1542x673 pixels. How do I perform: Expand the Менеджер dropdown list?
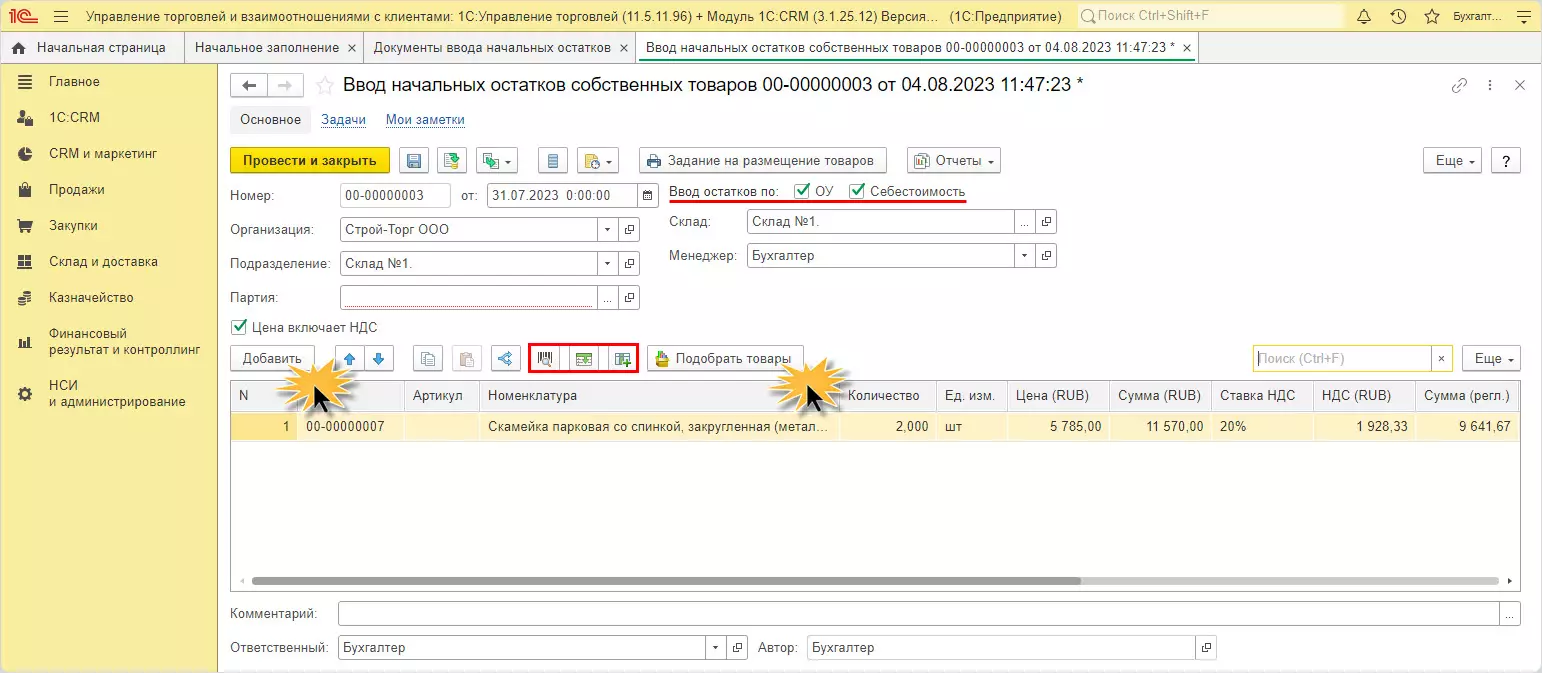(x=1024, y=256)
